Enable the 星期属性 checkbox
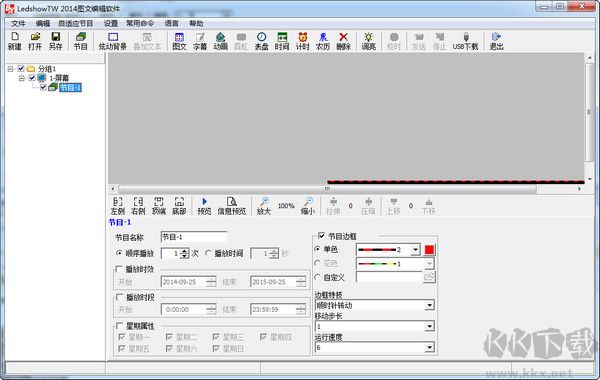600x380 pixels. [119, 326]
